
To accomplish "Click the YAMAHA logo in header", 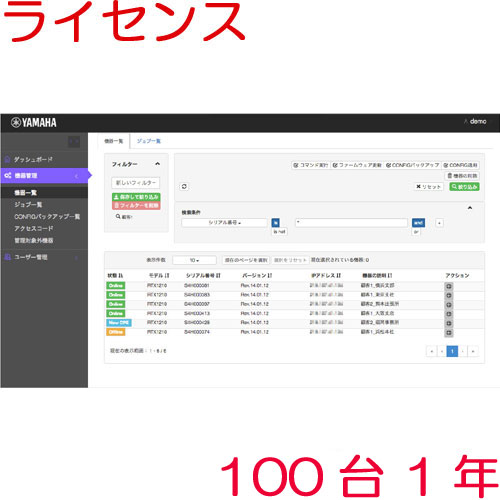I will point(34,122).
